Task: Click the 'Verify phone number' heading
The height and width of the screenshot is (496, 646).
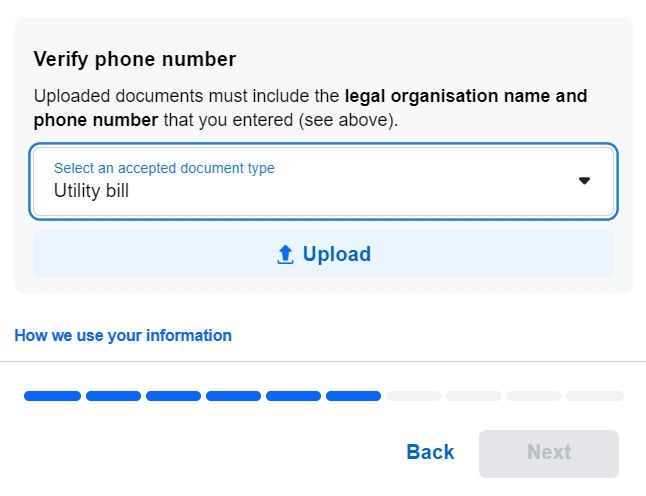Action: point(135,59)
